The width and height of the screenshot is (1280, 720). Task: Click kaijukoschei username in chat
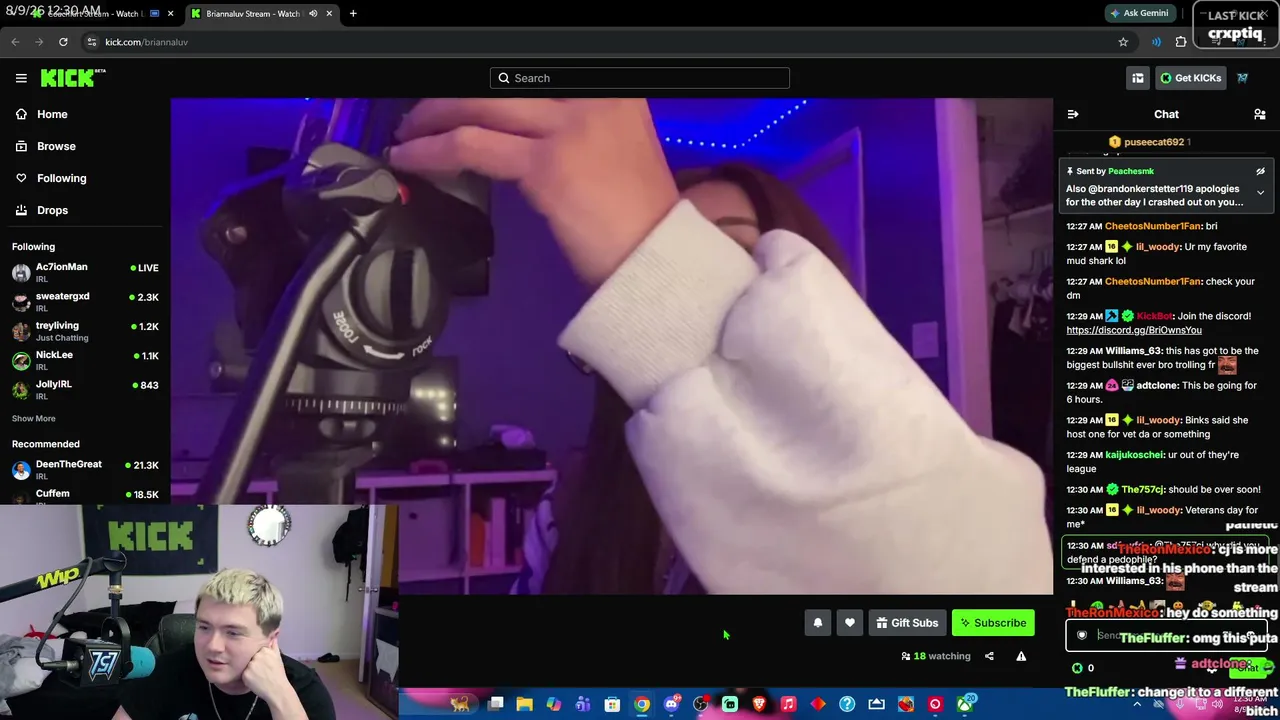pyautogui.click(x=1135, y=455)
